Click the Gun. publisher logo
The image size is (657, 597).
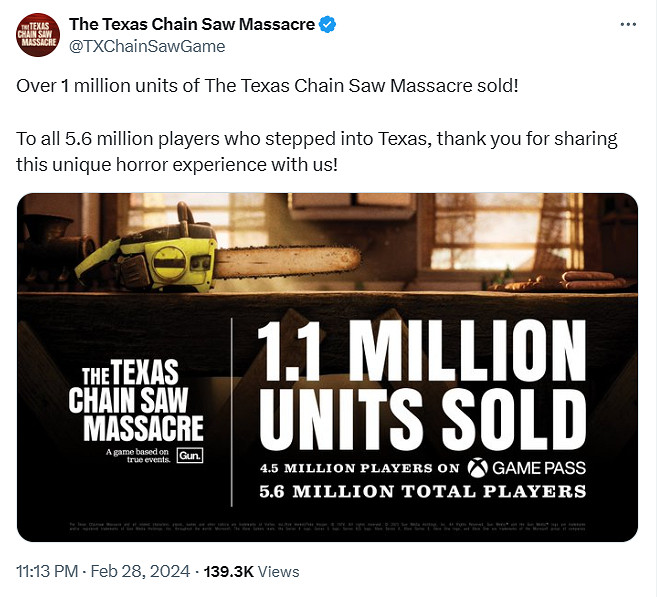[188, 456]
